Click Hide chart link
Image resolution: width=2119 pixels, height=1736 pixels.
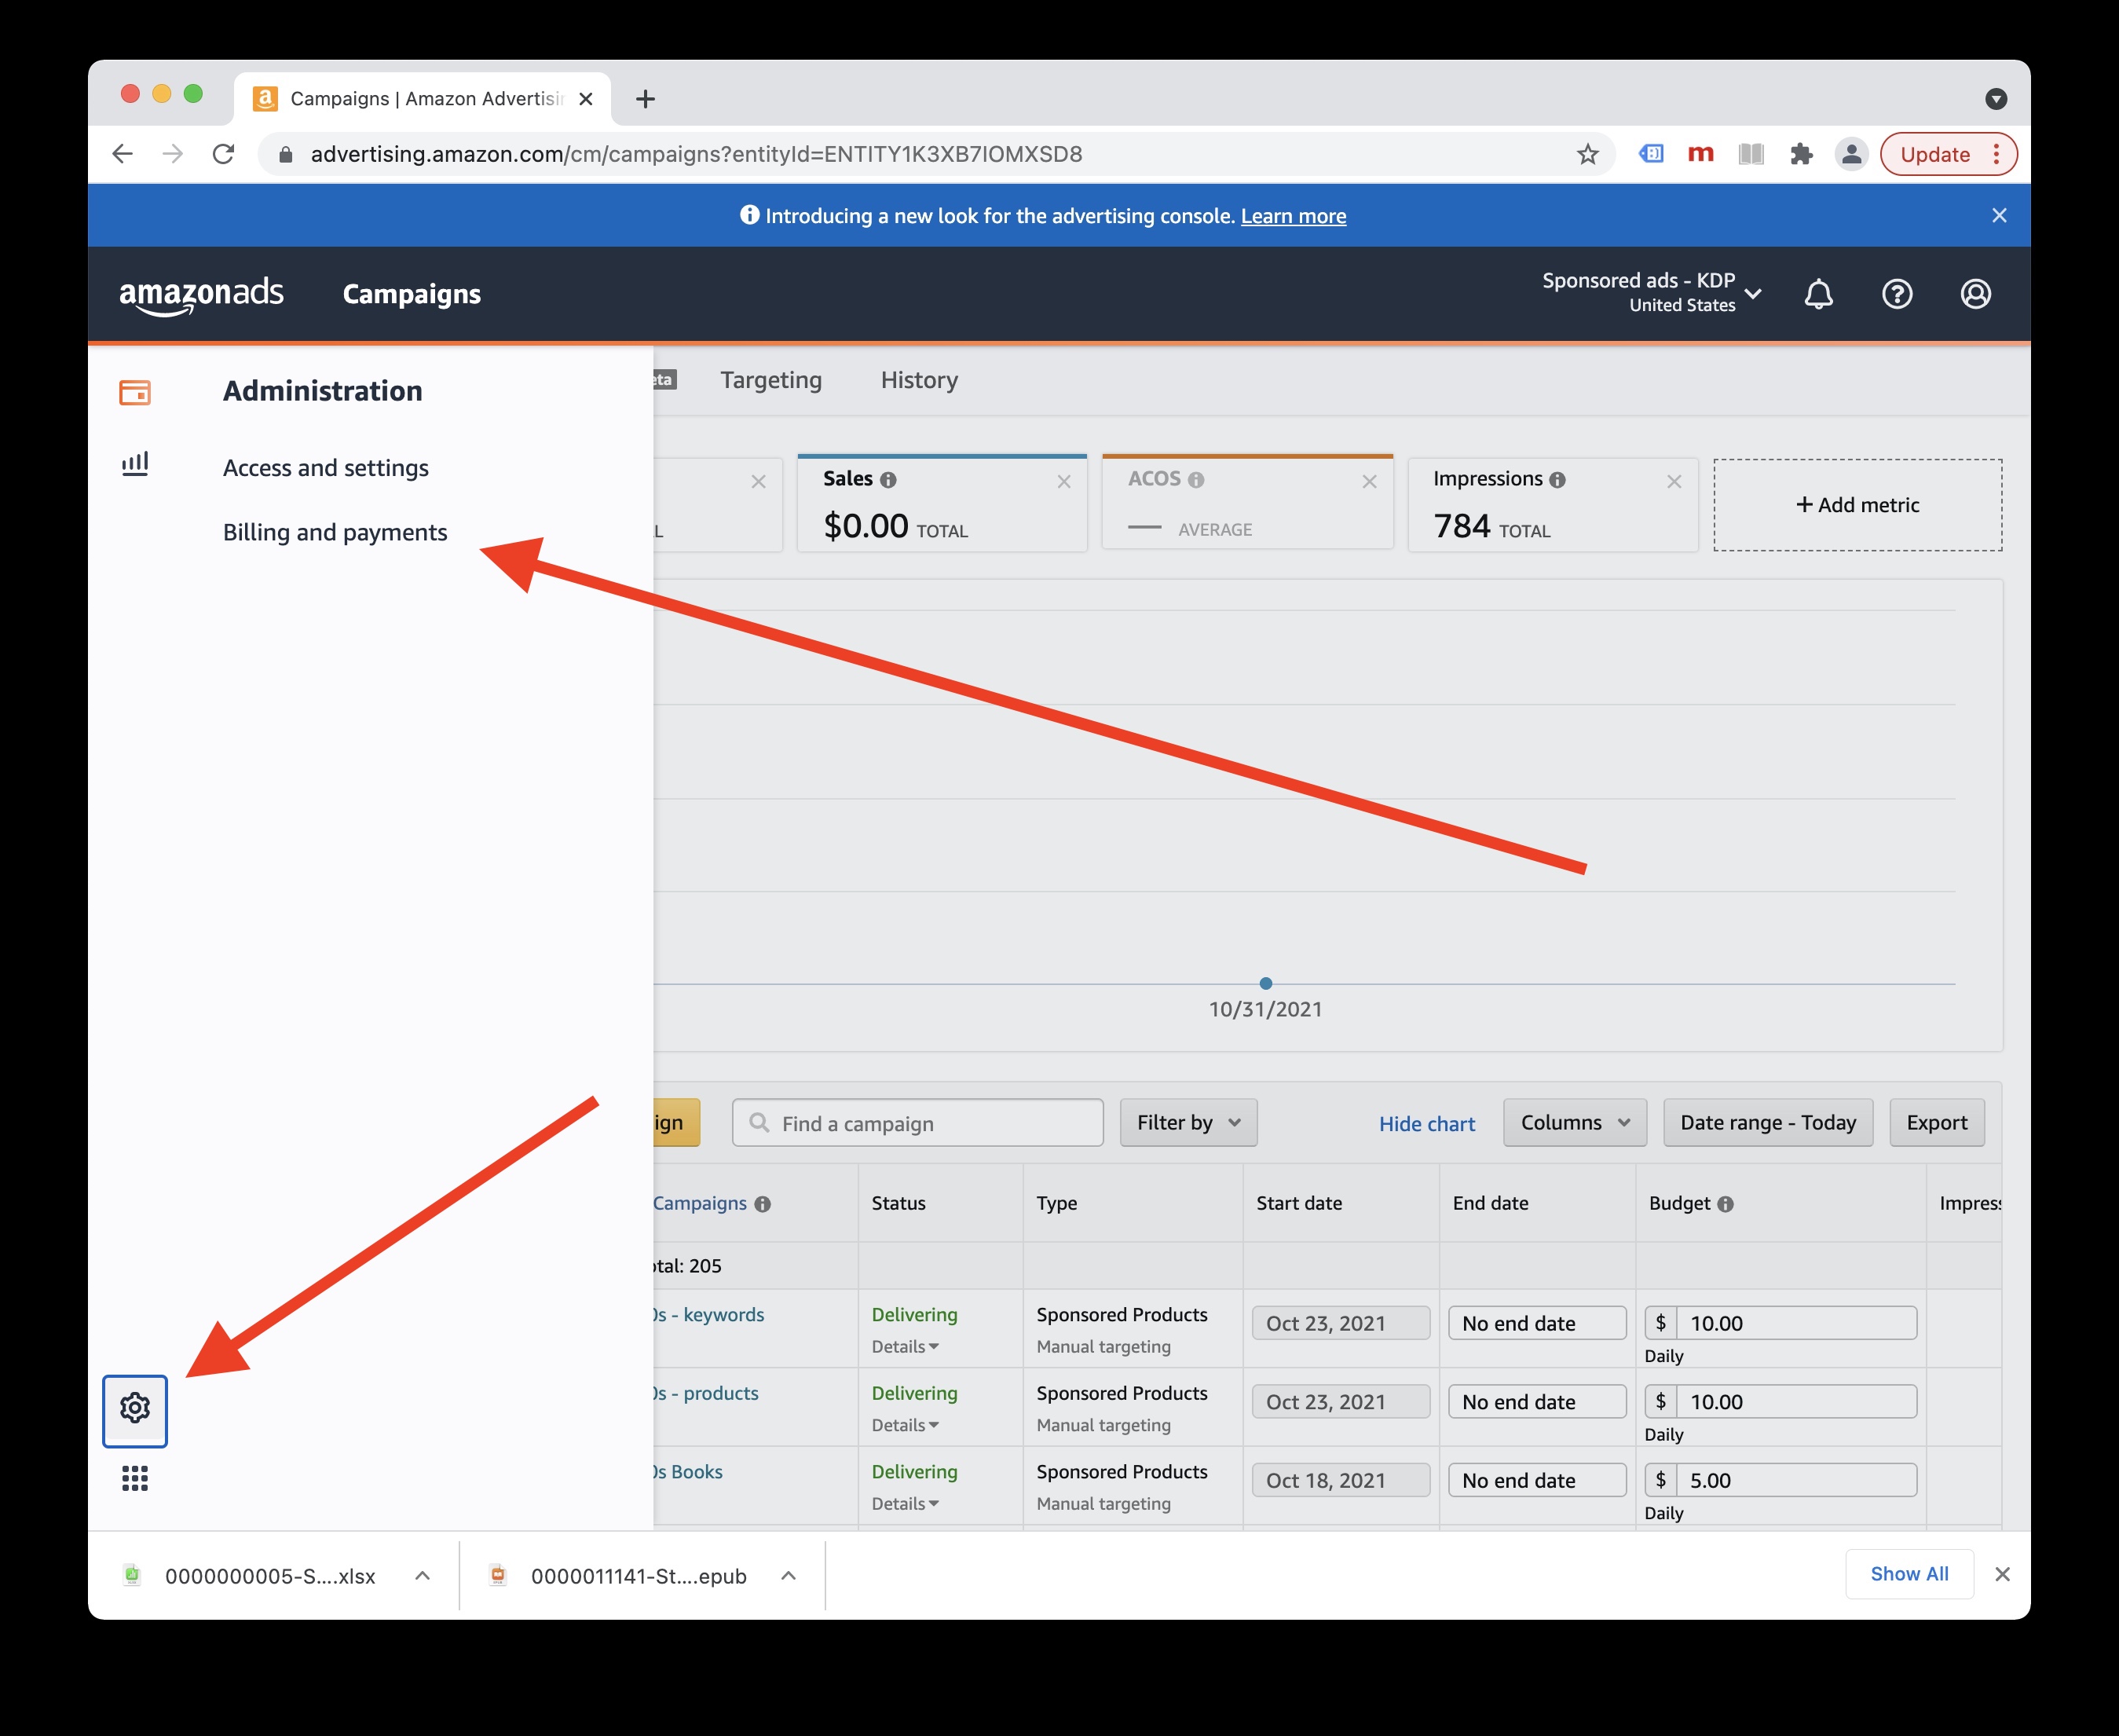click(x=1426, y=1124)
